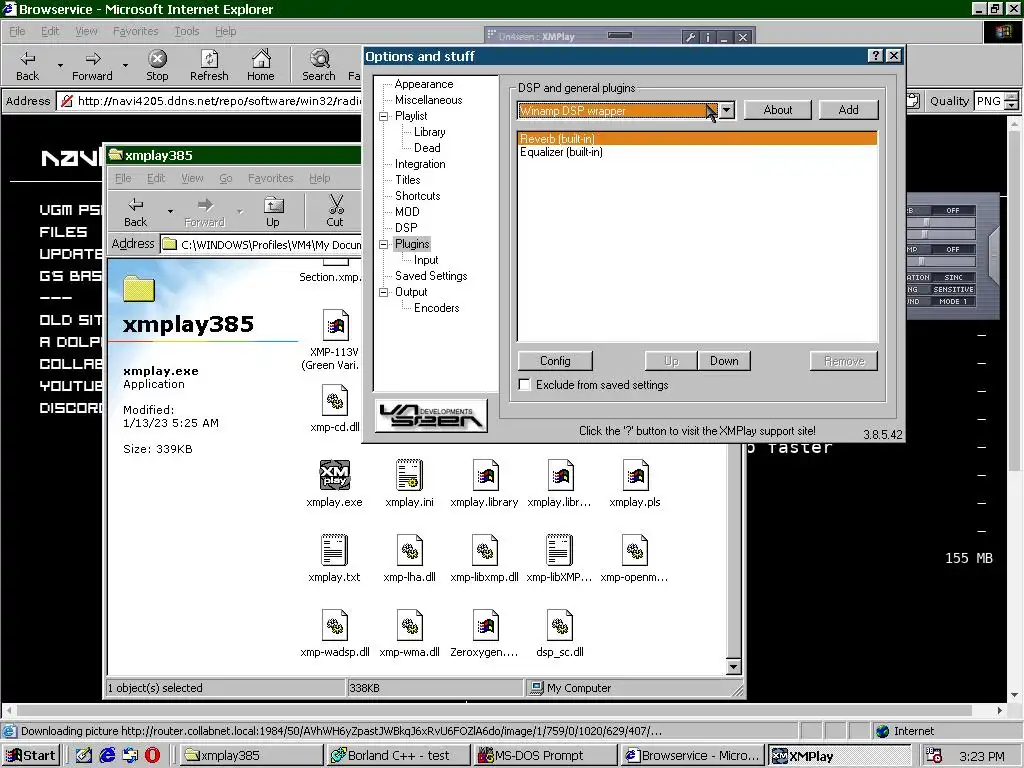
Task: Click the XMPlay wrench options icon
Action: point(690,37)
